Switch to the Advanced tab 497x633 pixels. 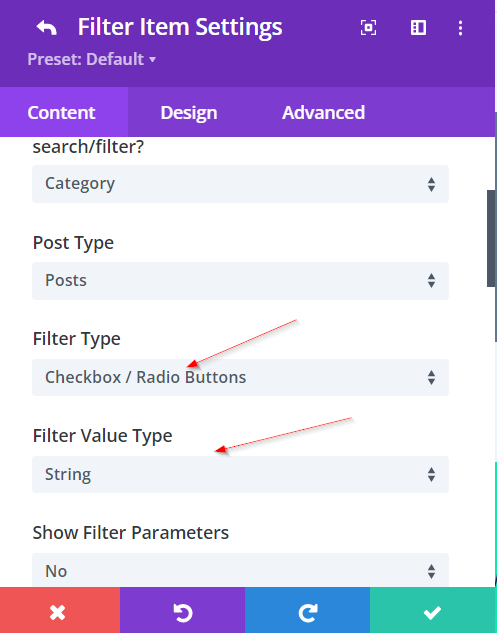(323, 112)
